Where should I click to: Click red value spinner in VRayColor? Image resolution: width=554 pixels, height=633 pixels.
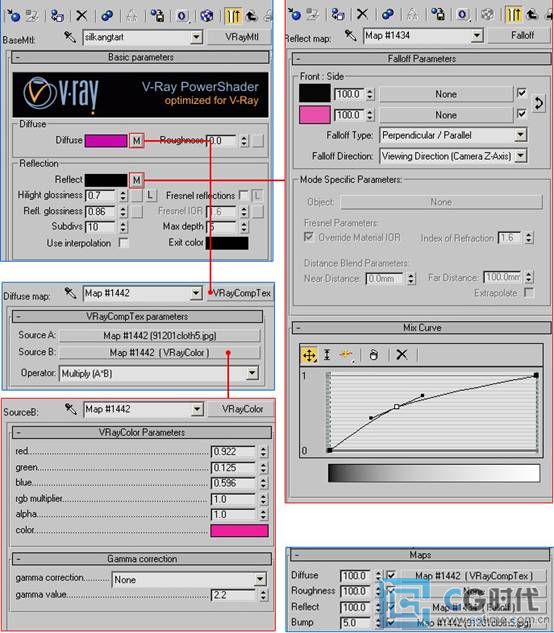pyautogui.click(x=263, y=451)
